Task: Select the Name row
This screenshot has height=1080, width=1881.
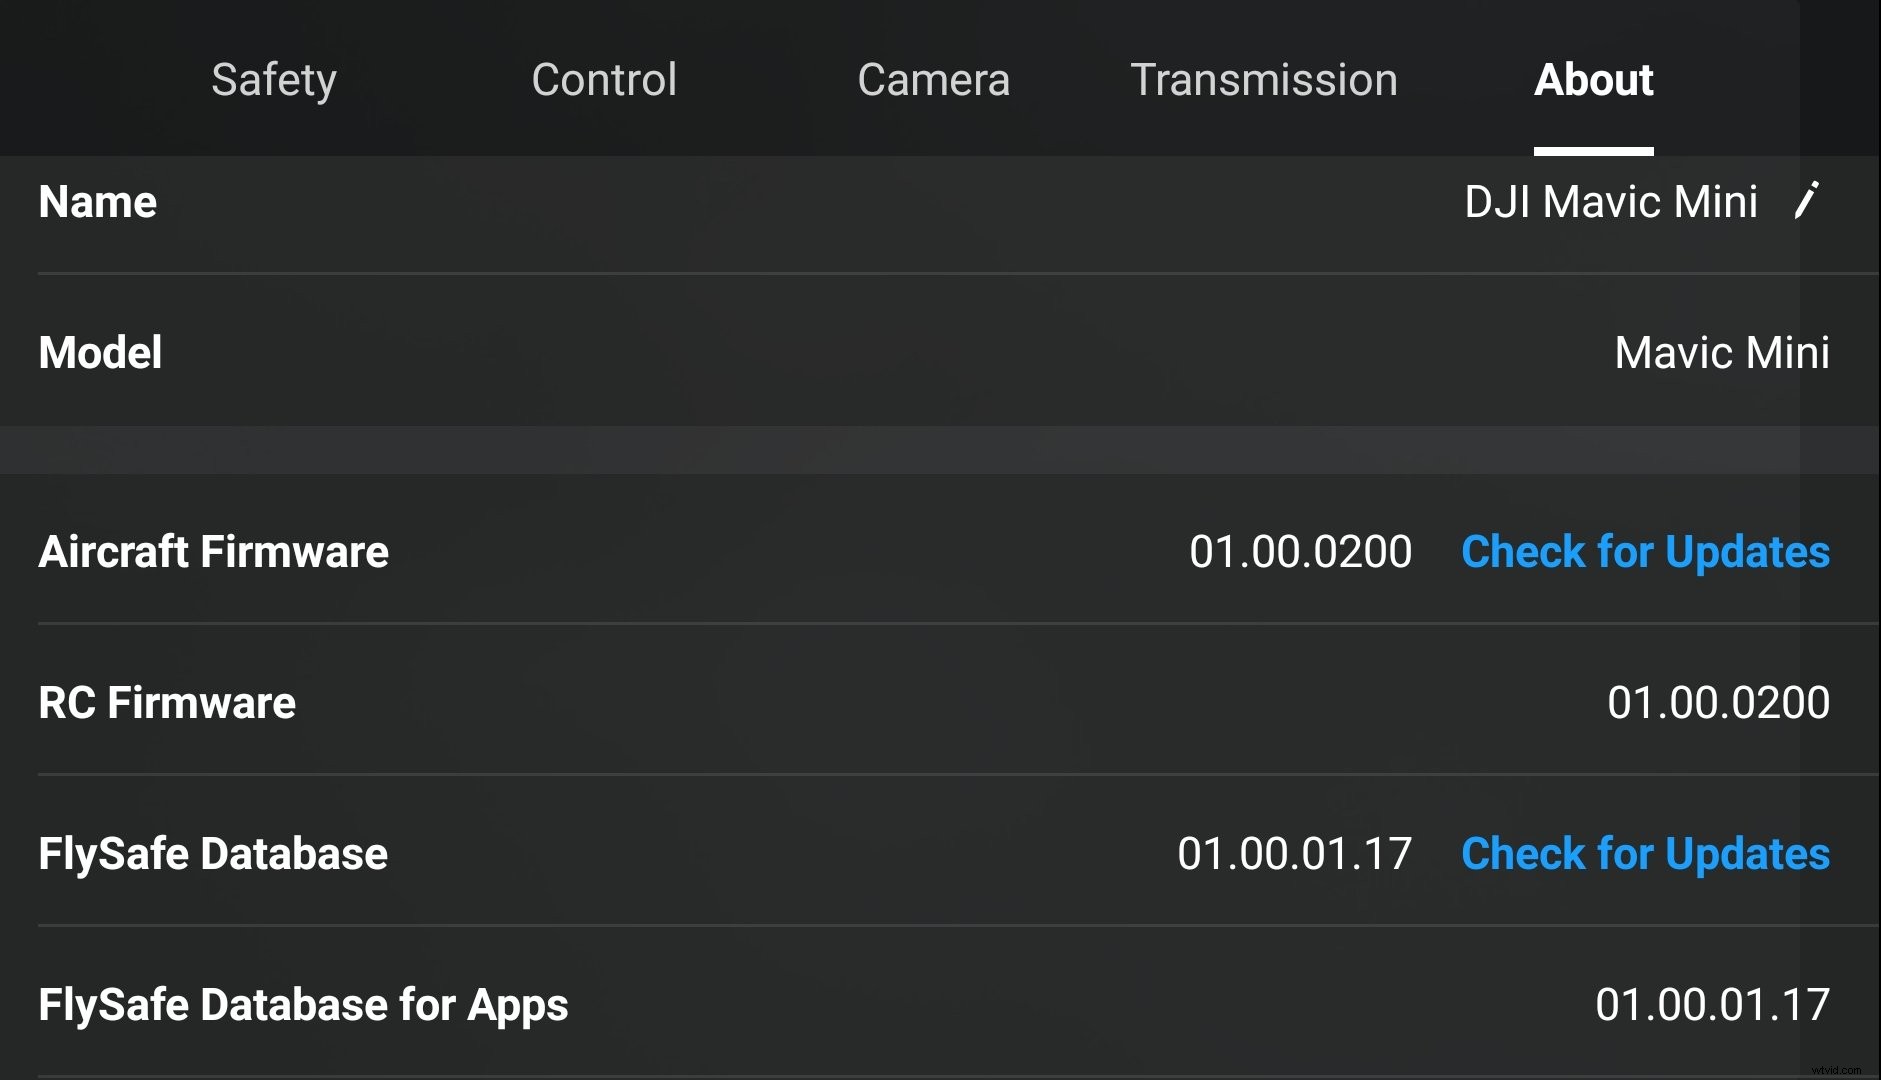Action: [97, 202]
